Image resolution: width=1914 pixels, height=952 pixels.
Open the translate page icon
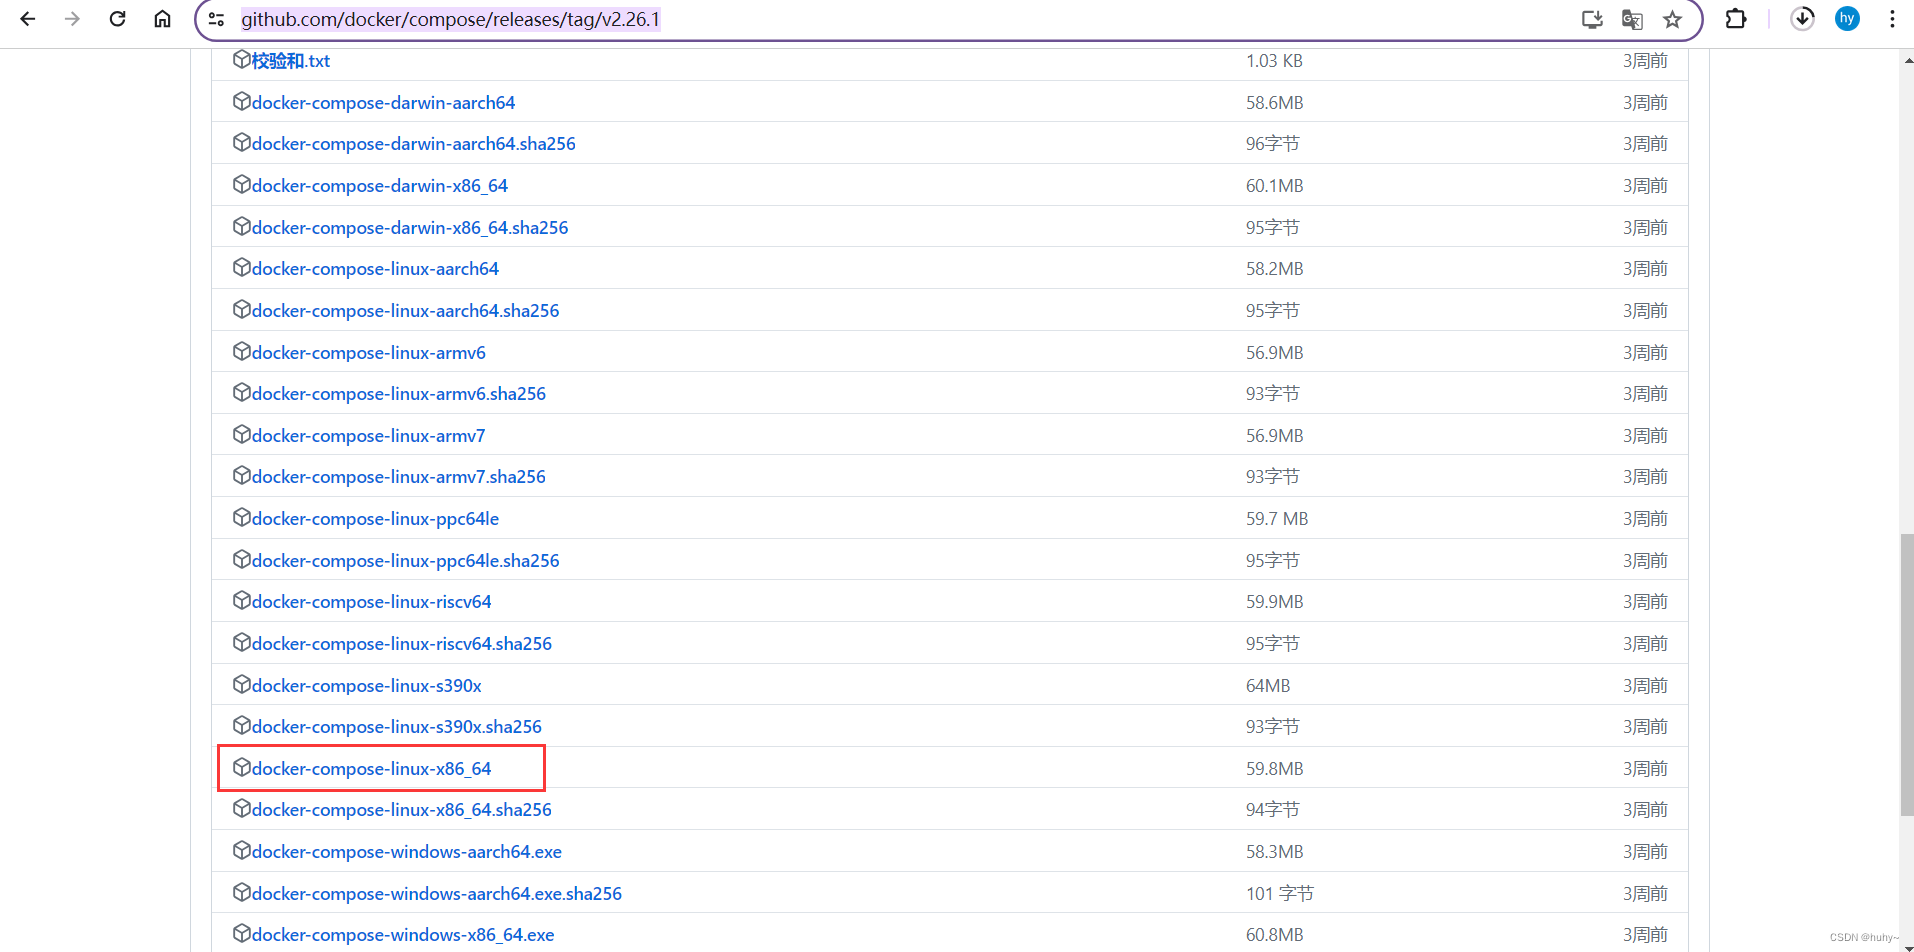1632,19
